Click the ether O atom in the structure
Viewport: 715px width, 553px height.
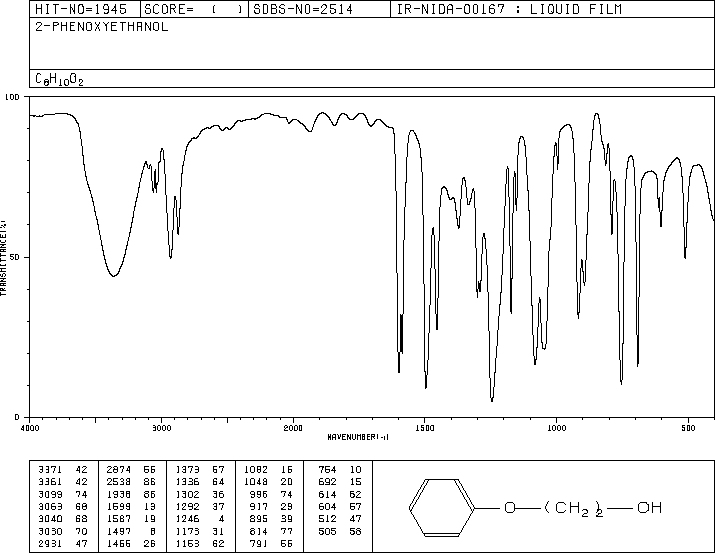510,507
